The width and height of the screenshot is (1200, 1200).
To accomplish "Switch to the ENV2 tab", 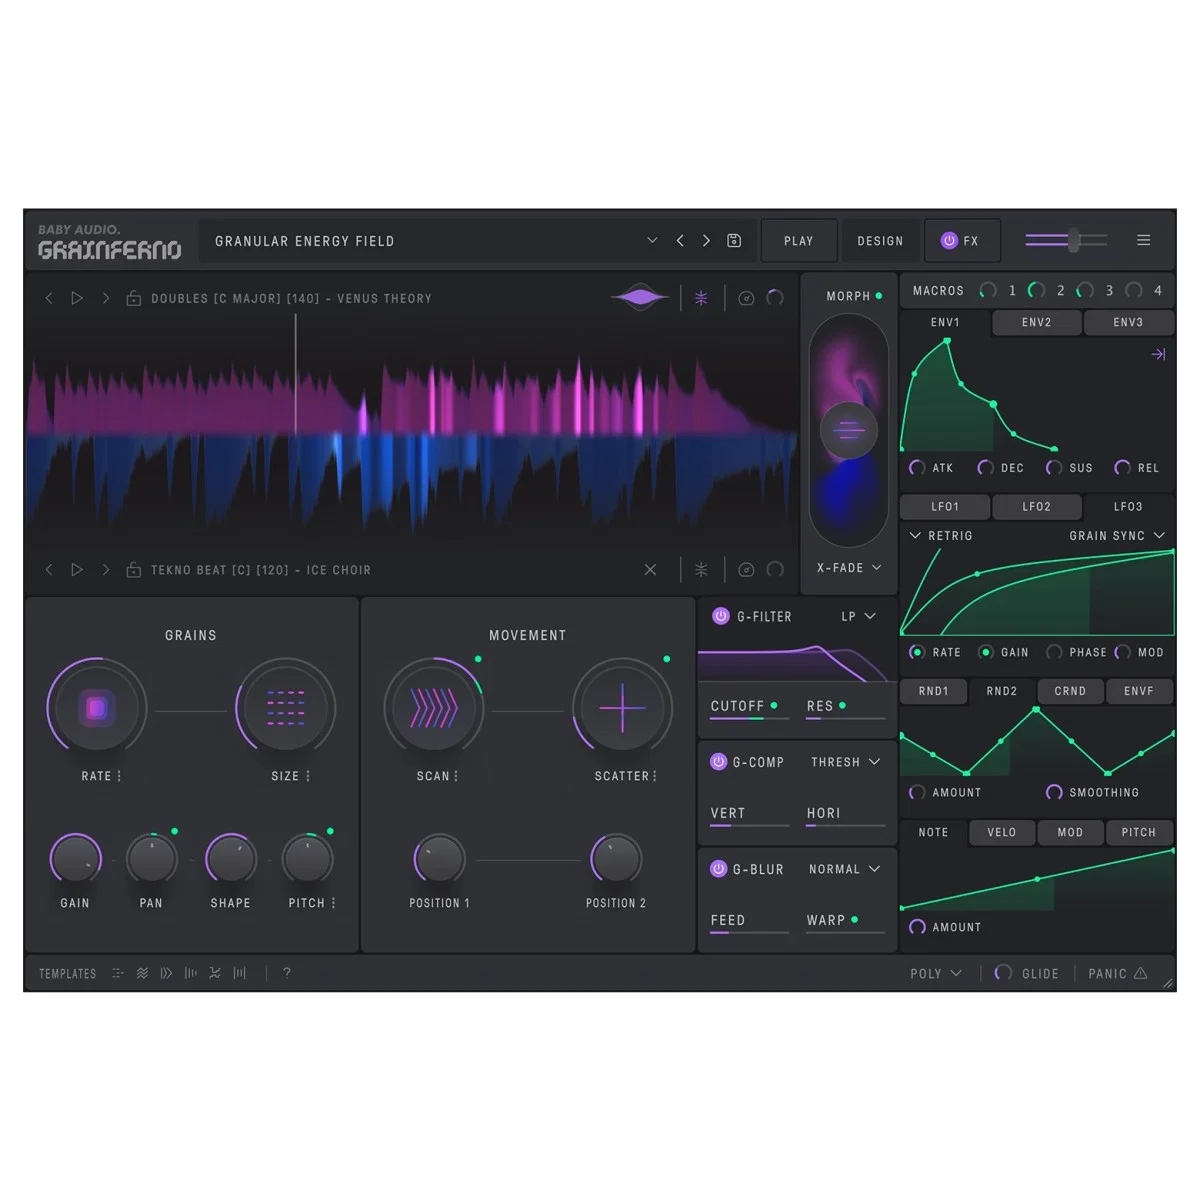I will tap(1036, 322).
